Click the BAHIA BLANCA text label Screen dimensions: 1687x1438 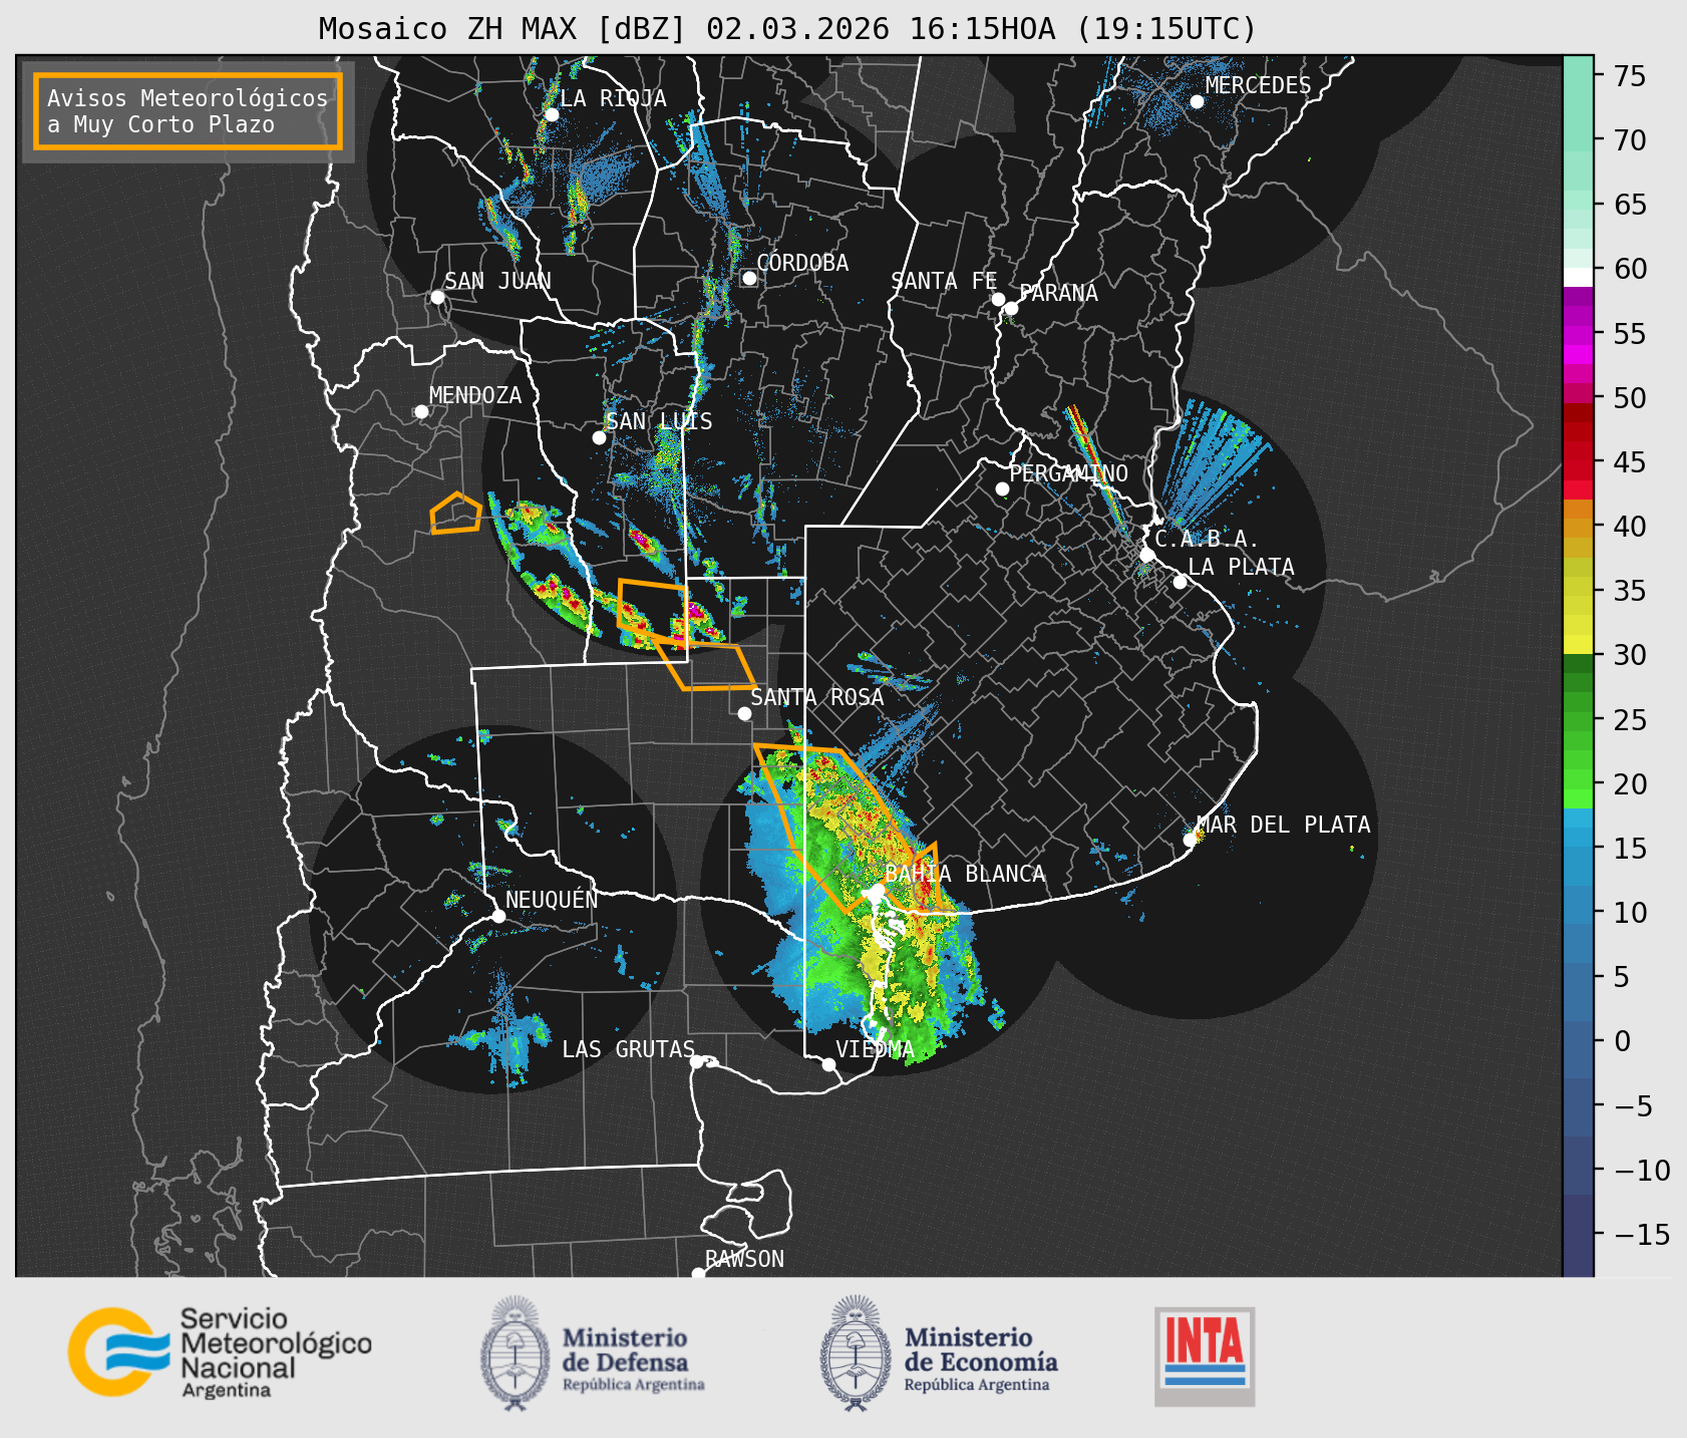tap(965, 874)
